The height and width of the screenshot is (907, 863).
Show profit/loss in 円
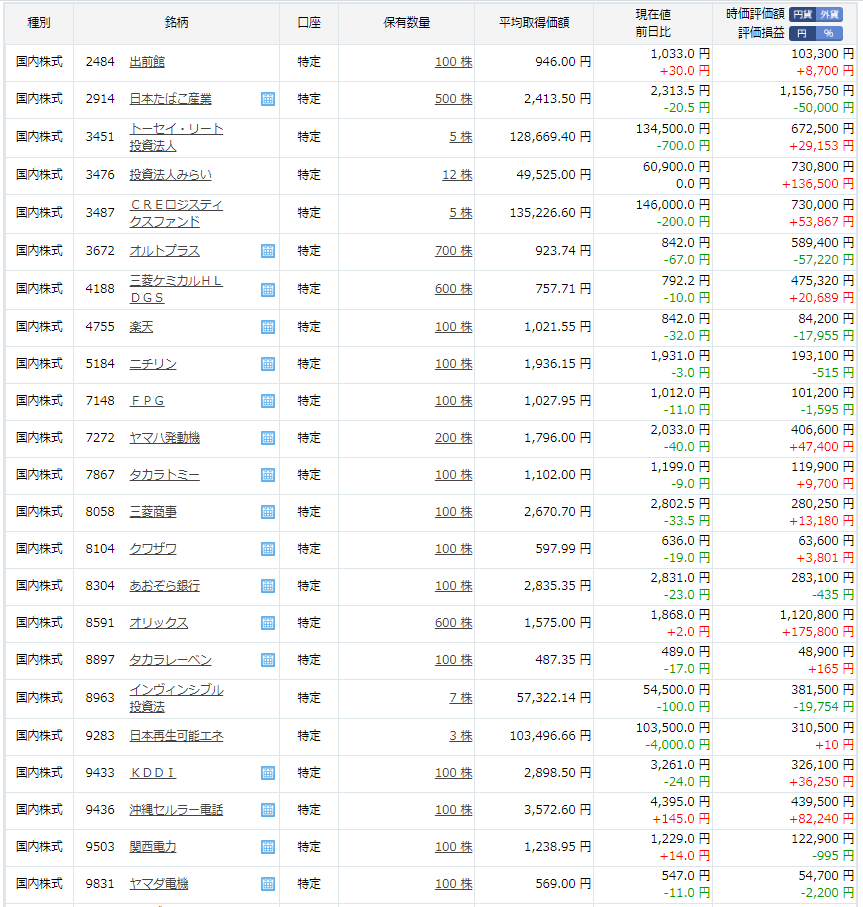[x=802, y=34]
